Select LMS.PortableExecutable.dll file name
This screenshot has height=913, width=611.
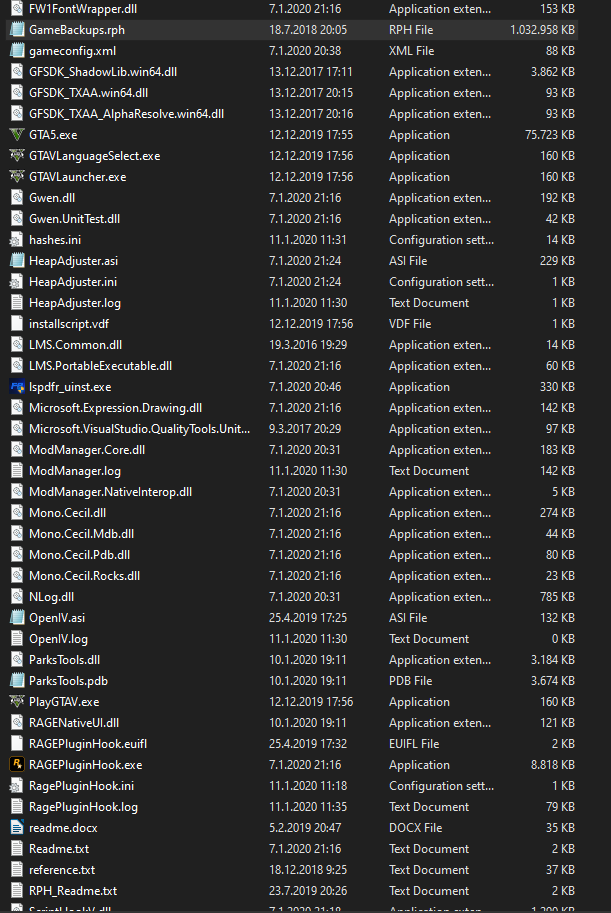[x=101, y=366]
